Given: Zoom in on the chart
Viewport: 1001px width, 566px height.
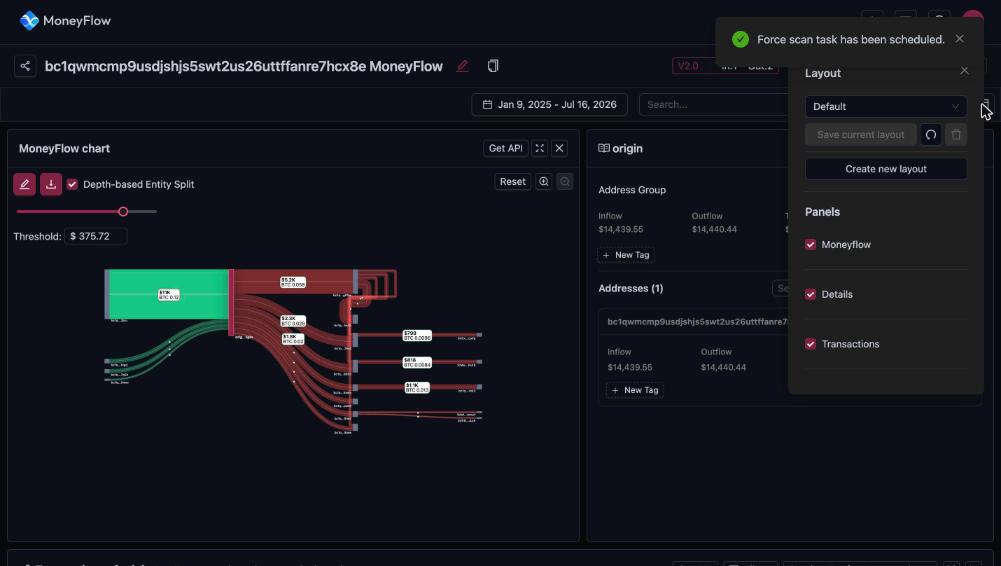Looking at the screenshot, I should [543, 182].
